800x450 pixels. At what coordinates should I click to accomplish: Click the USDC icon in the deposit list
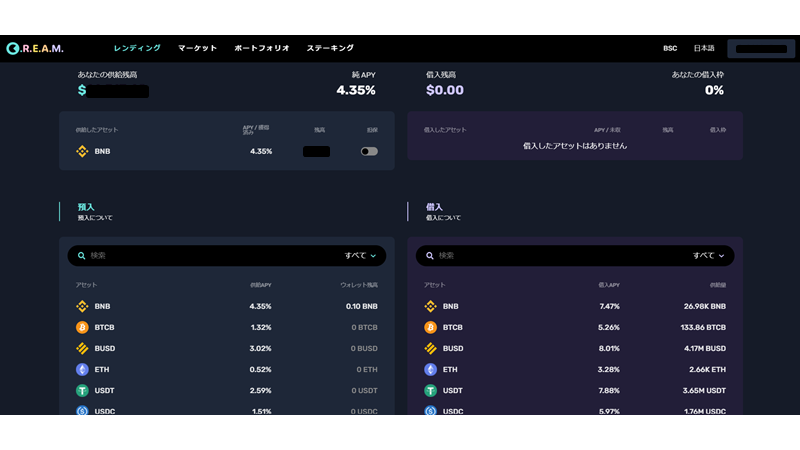pyautogui.click(x=82, y=410)
